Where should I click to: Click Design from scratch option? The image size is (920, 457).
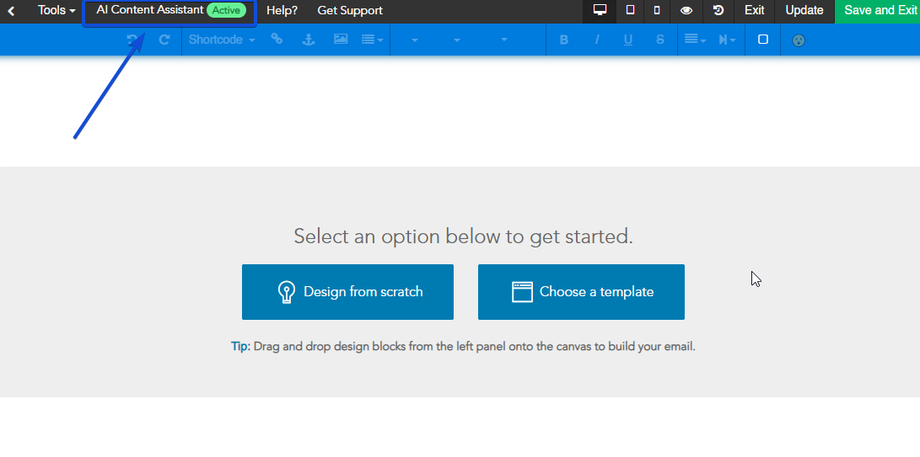click(348, 292)
